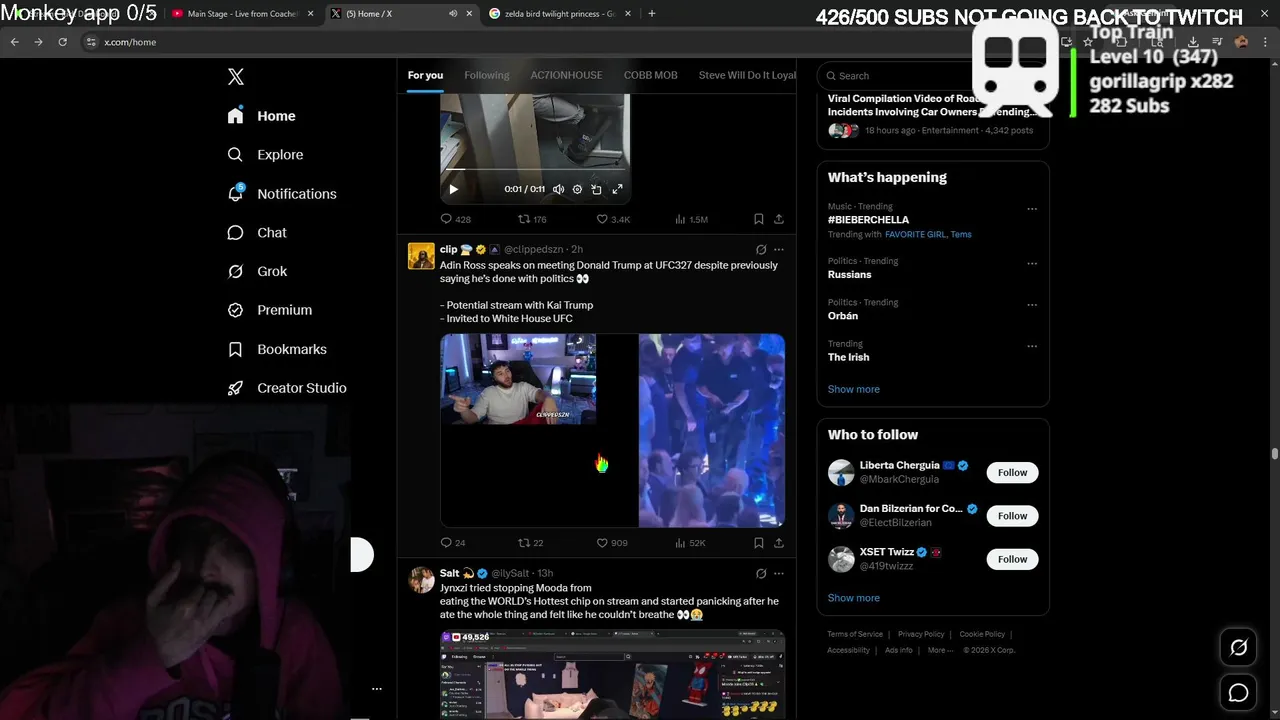Switch to the COBB MOB tab

pyautogui.click(x=650, y=75)
